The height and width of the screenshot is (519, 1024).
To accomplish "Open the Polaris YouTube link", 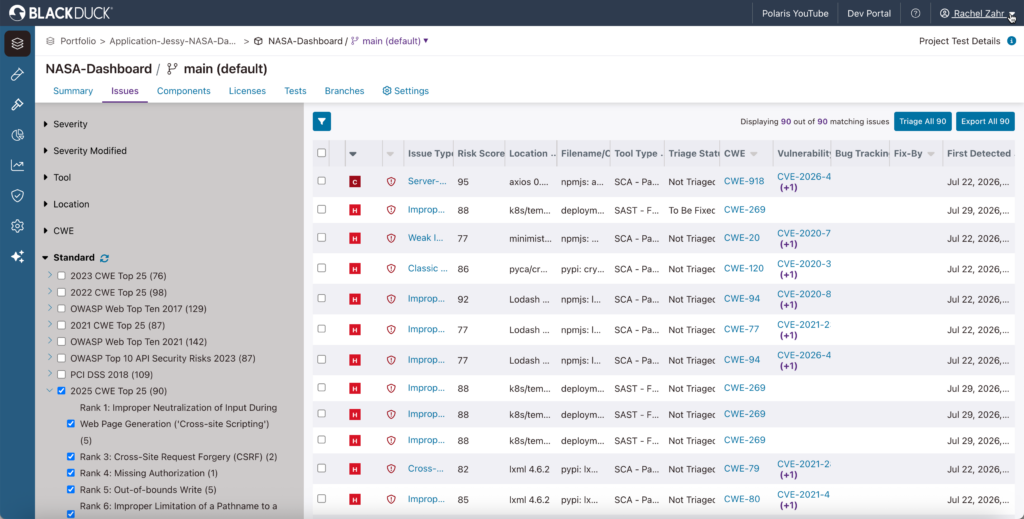I will click(795, 13).
